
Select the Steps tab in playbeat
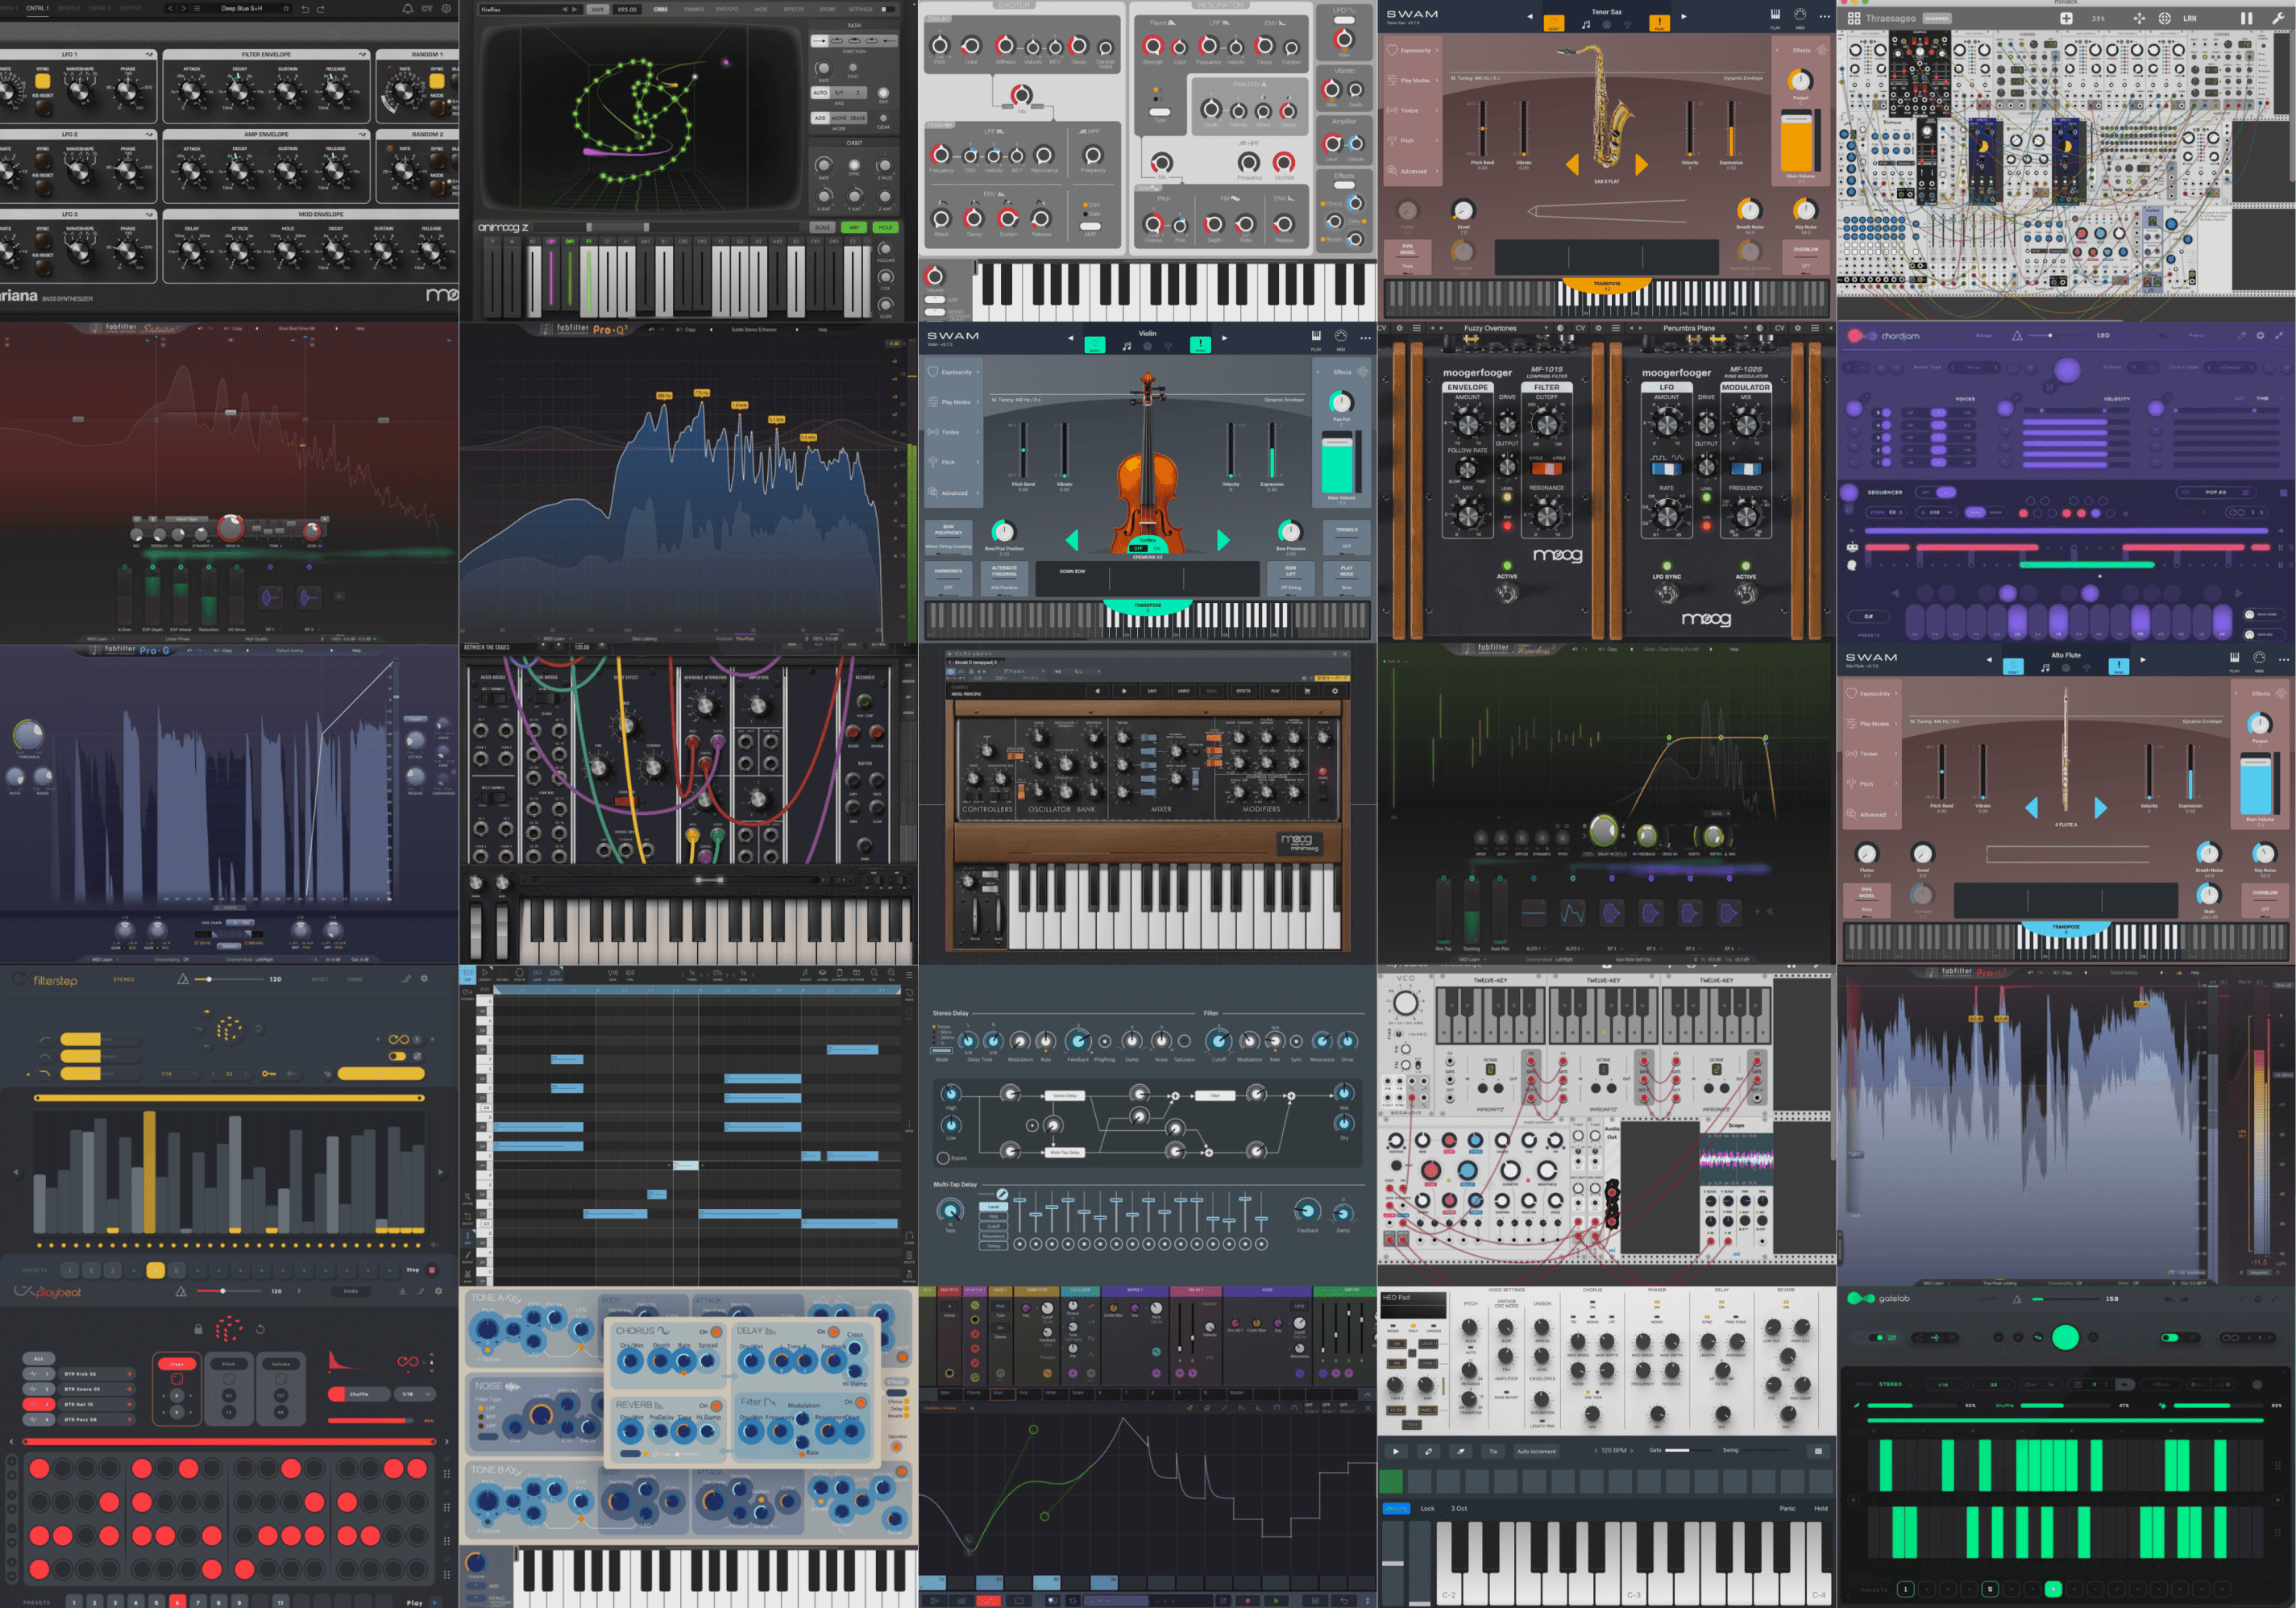tap(177, 1364)
